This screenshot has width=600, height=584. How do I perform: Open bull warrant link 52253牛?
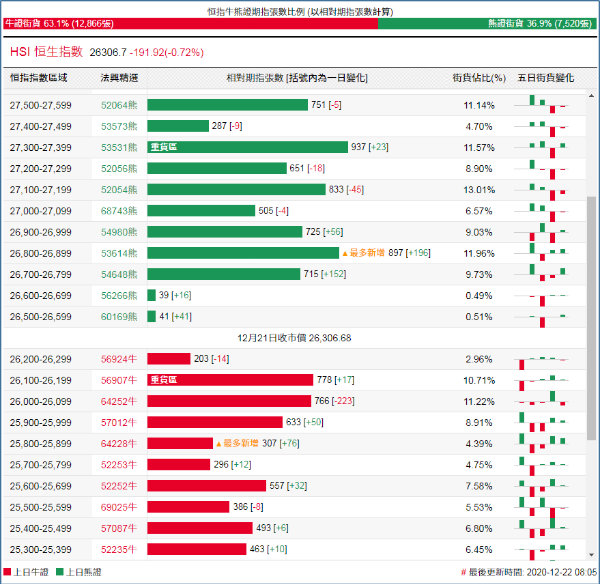tap(119, 465)
